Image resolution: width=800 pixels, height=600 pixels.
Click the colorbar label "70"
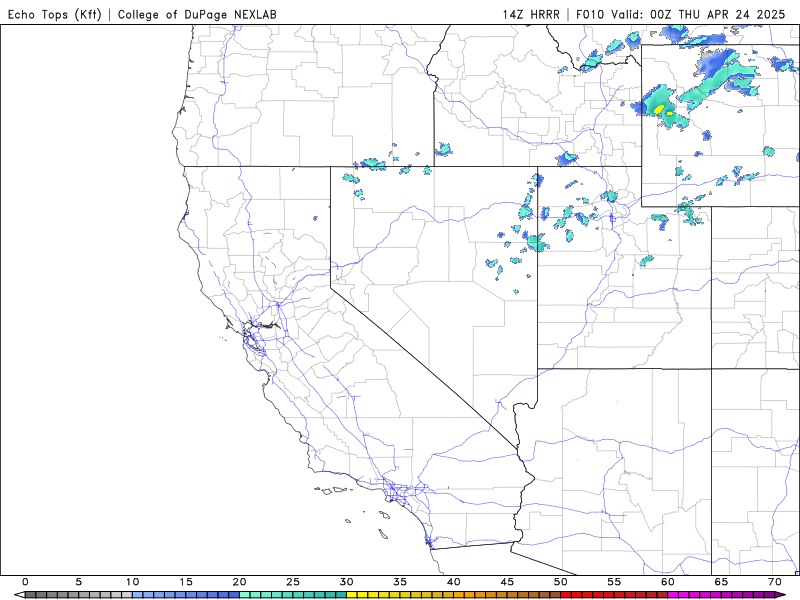[x=775, y=582]
